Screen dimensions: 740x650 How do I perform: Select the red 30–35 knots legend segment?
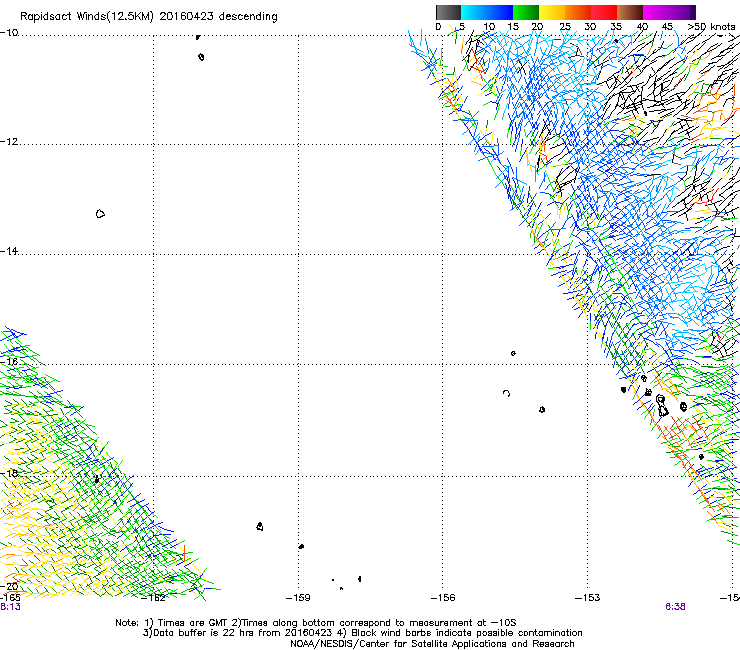pos(604,12)
